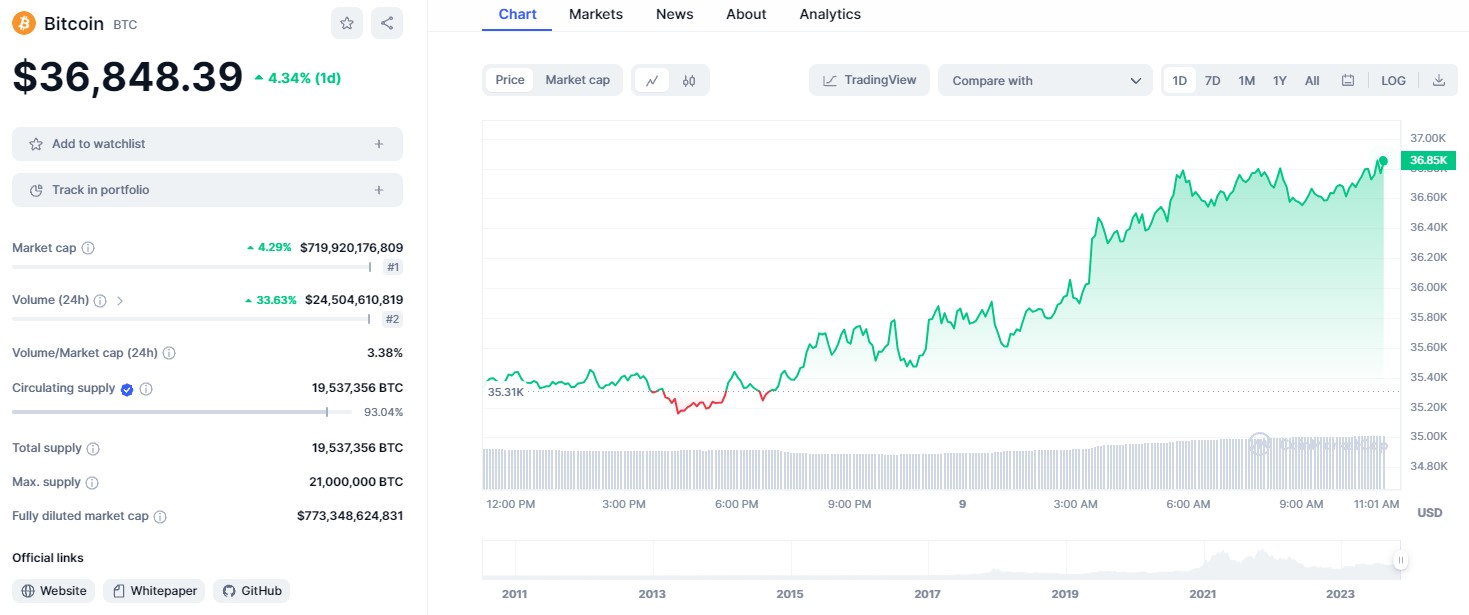Open the Compare with dropdown
Image resolution: width=1469 pixels, height=615 pixels.
pyautogui.click(x=1045, y=81)
